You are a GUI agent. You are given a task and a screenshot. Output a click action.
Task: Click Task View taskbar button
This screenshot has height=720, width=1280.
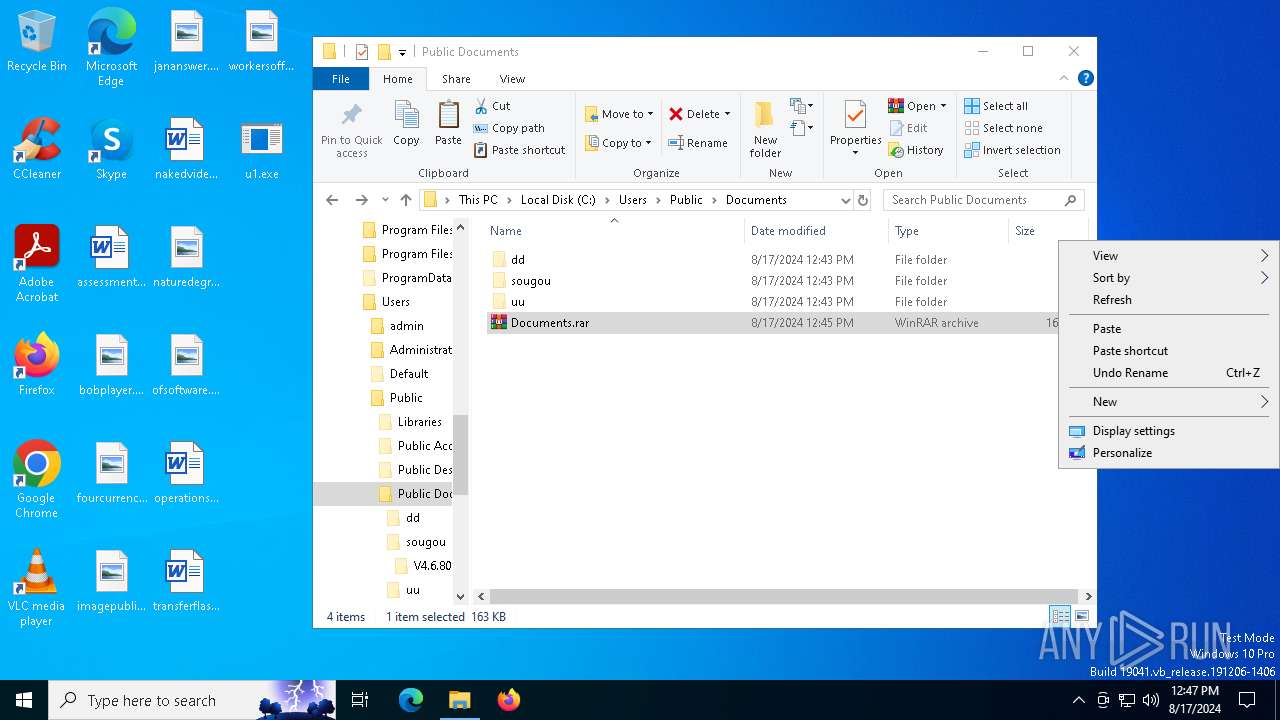click(360, 700)
